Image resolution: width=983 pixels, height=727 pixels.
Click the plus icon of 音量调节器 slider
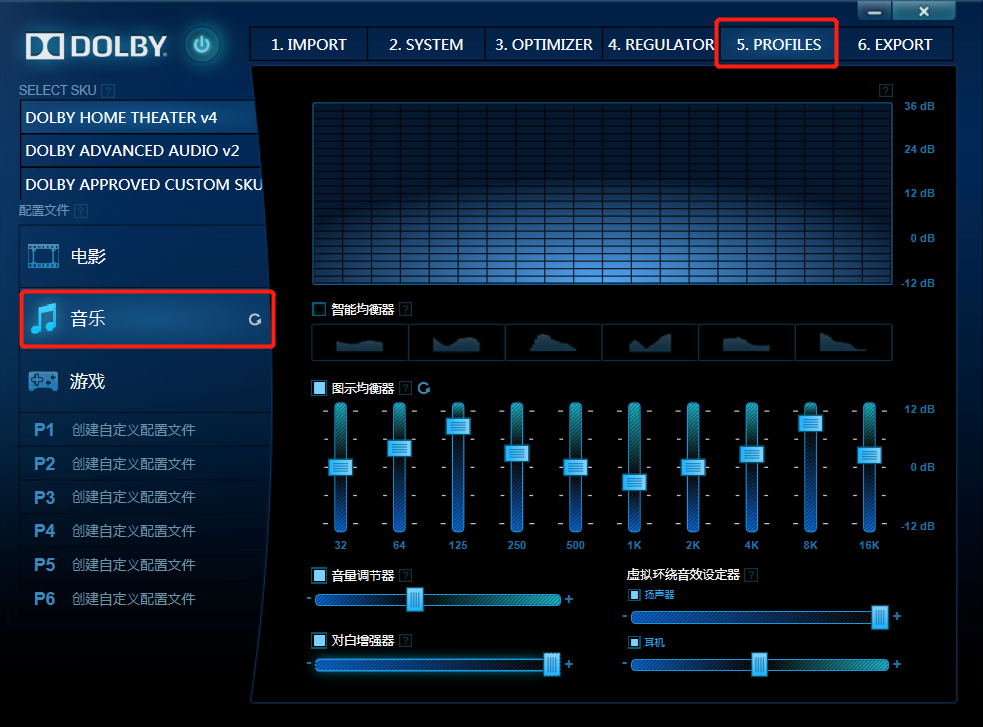pos(569,599)
